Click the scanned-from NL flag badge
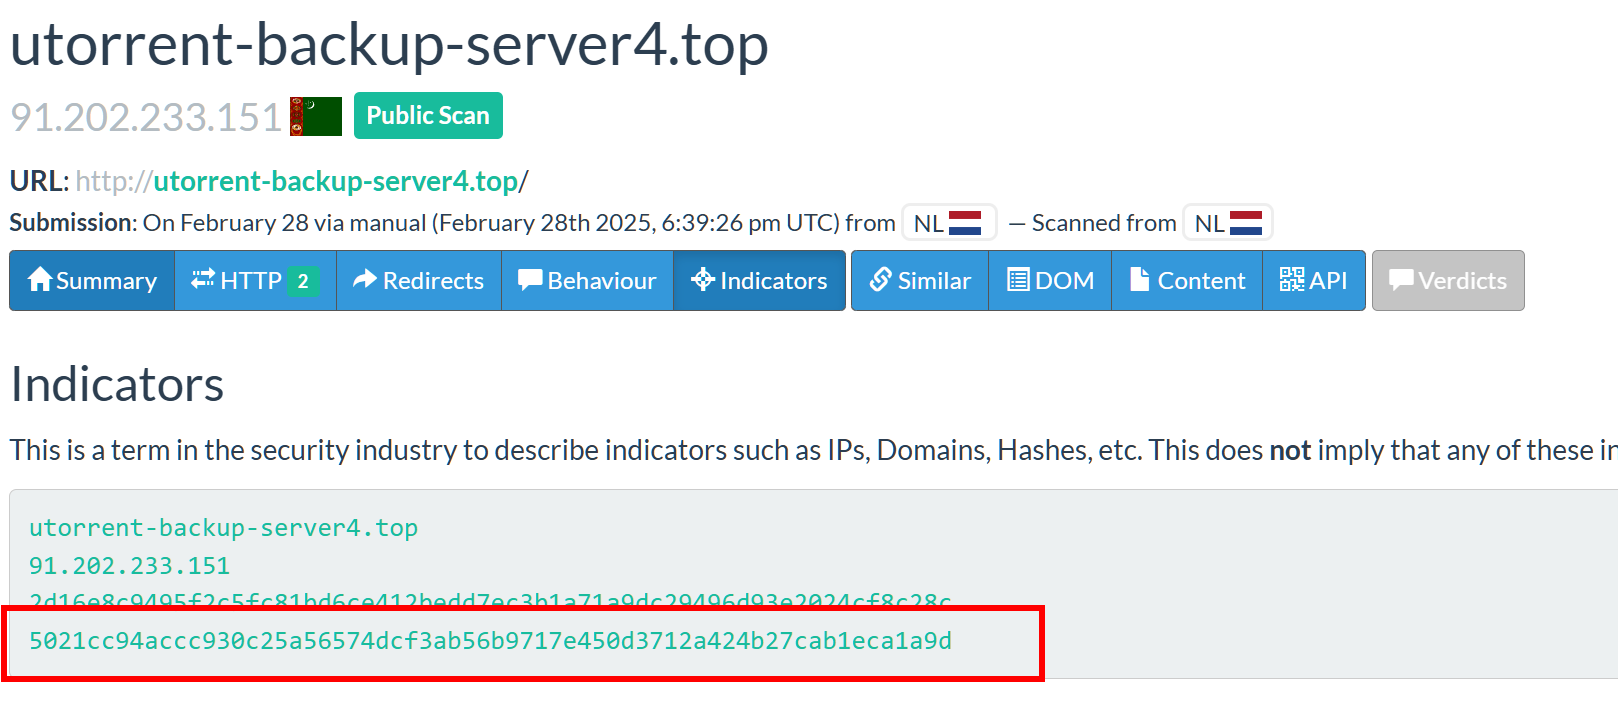 point(1228,222)
